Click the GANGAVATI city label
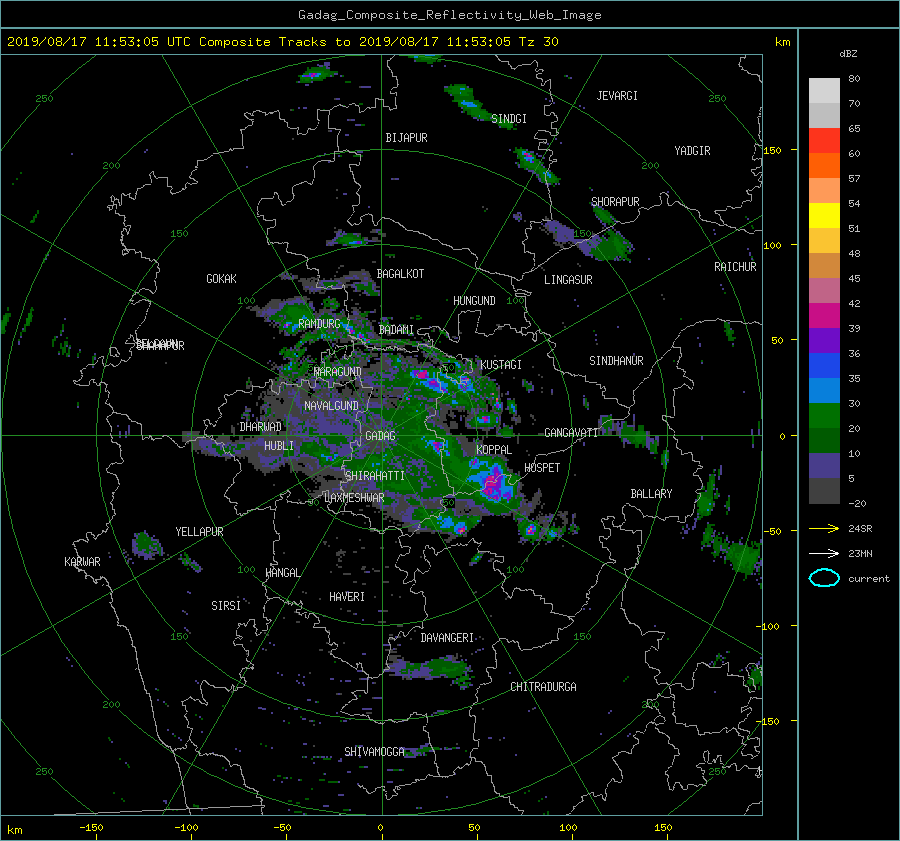This screenshot has height=841, width=900. 571,433
